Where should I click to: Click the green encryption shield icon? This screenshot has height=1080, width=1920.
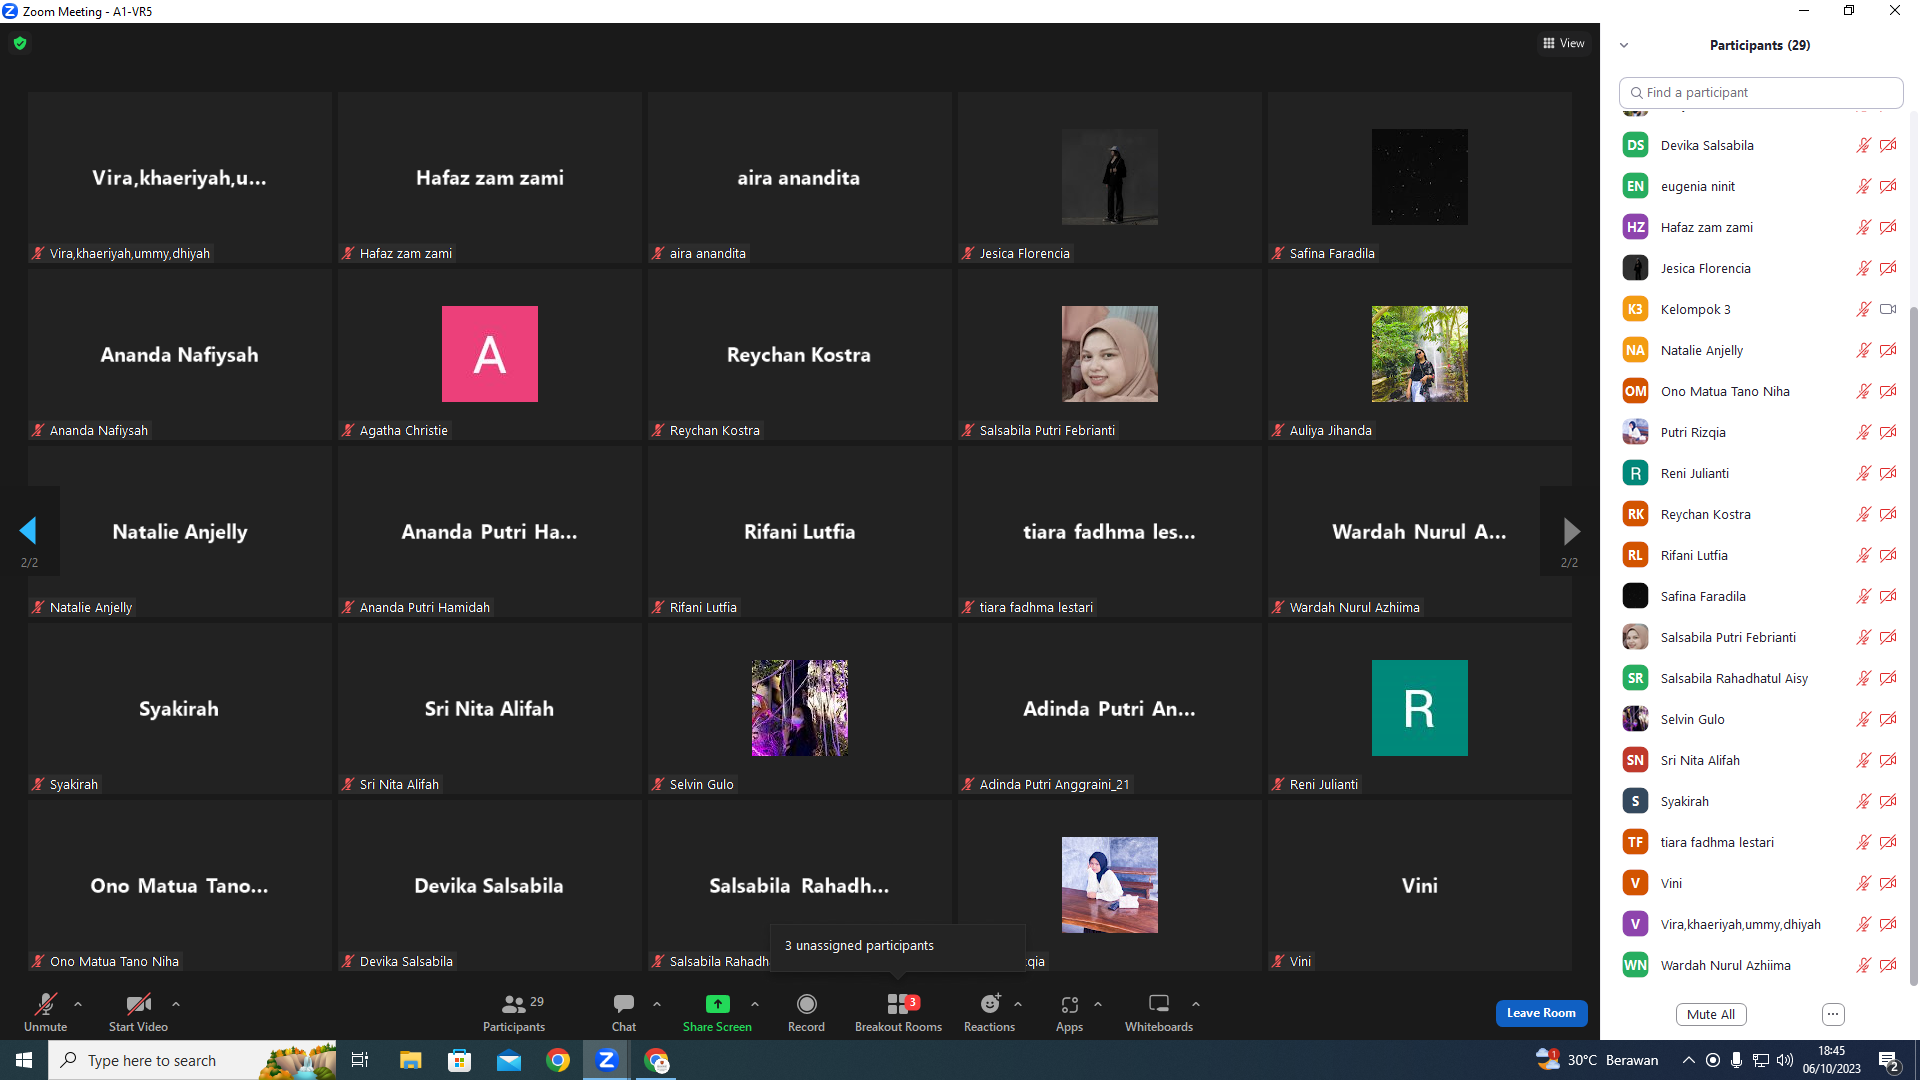pyautogui.click(x=20, y=43)
